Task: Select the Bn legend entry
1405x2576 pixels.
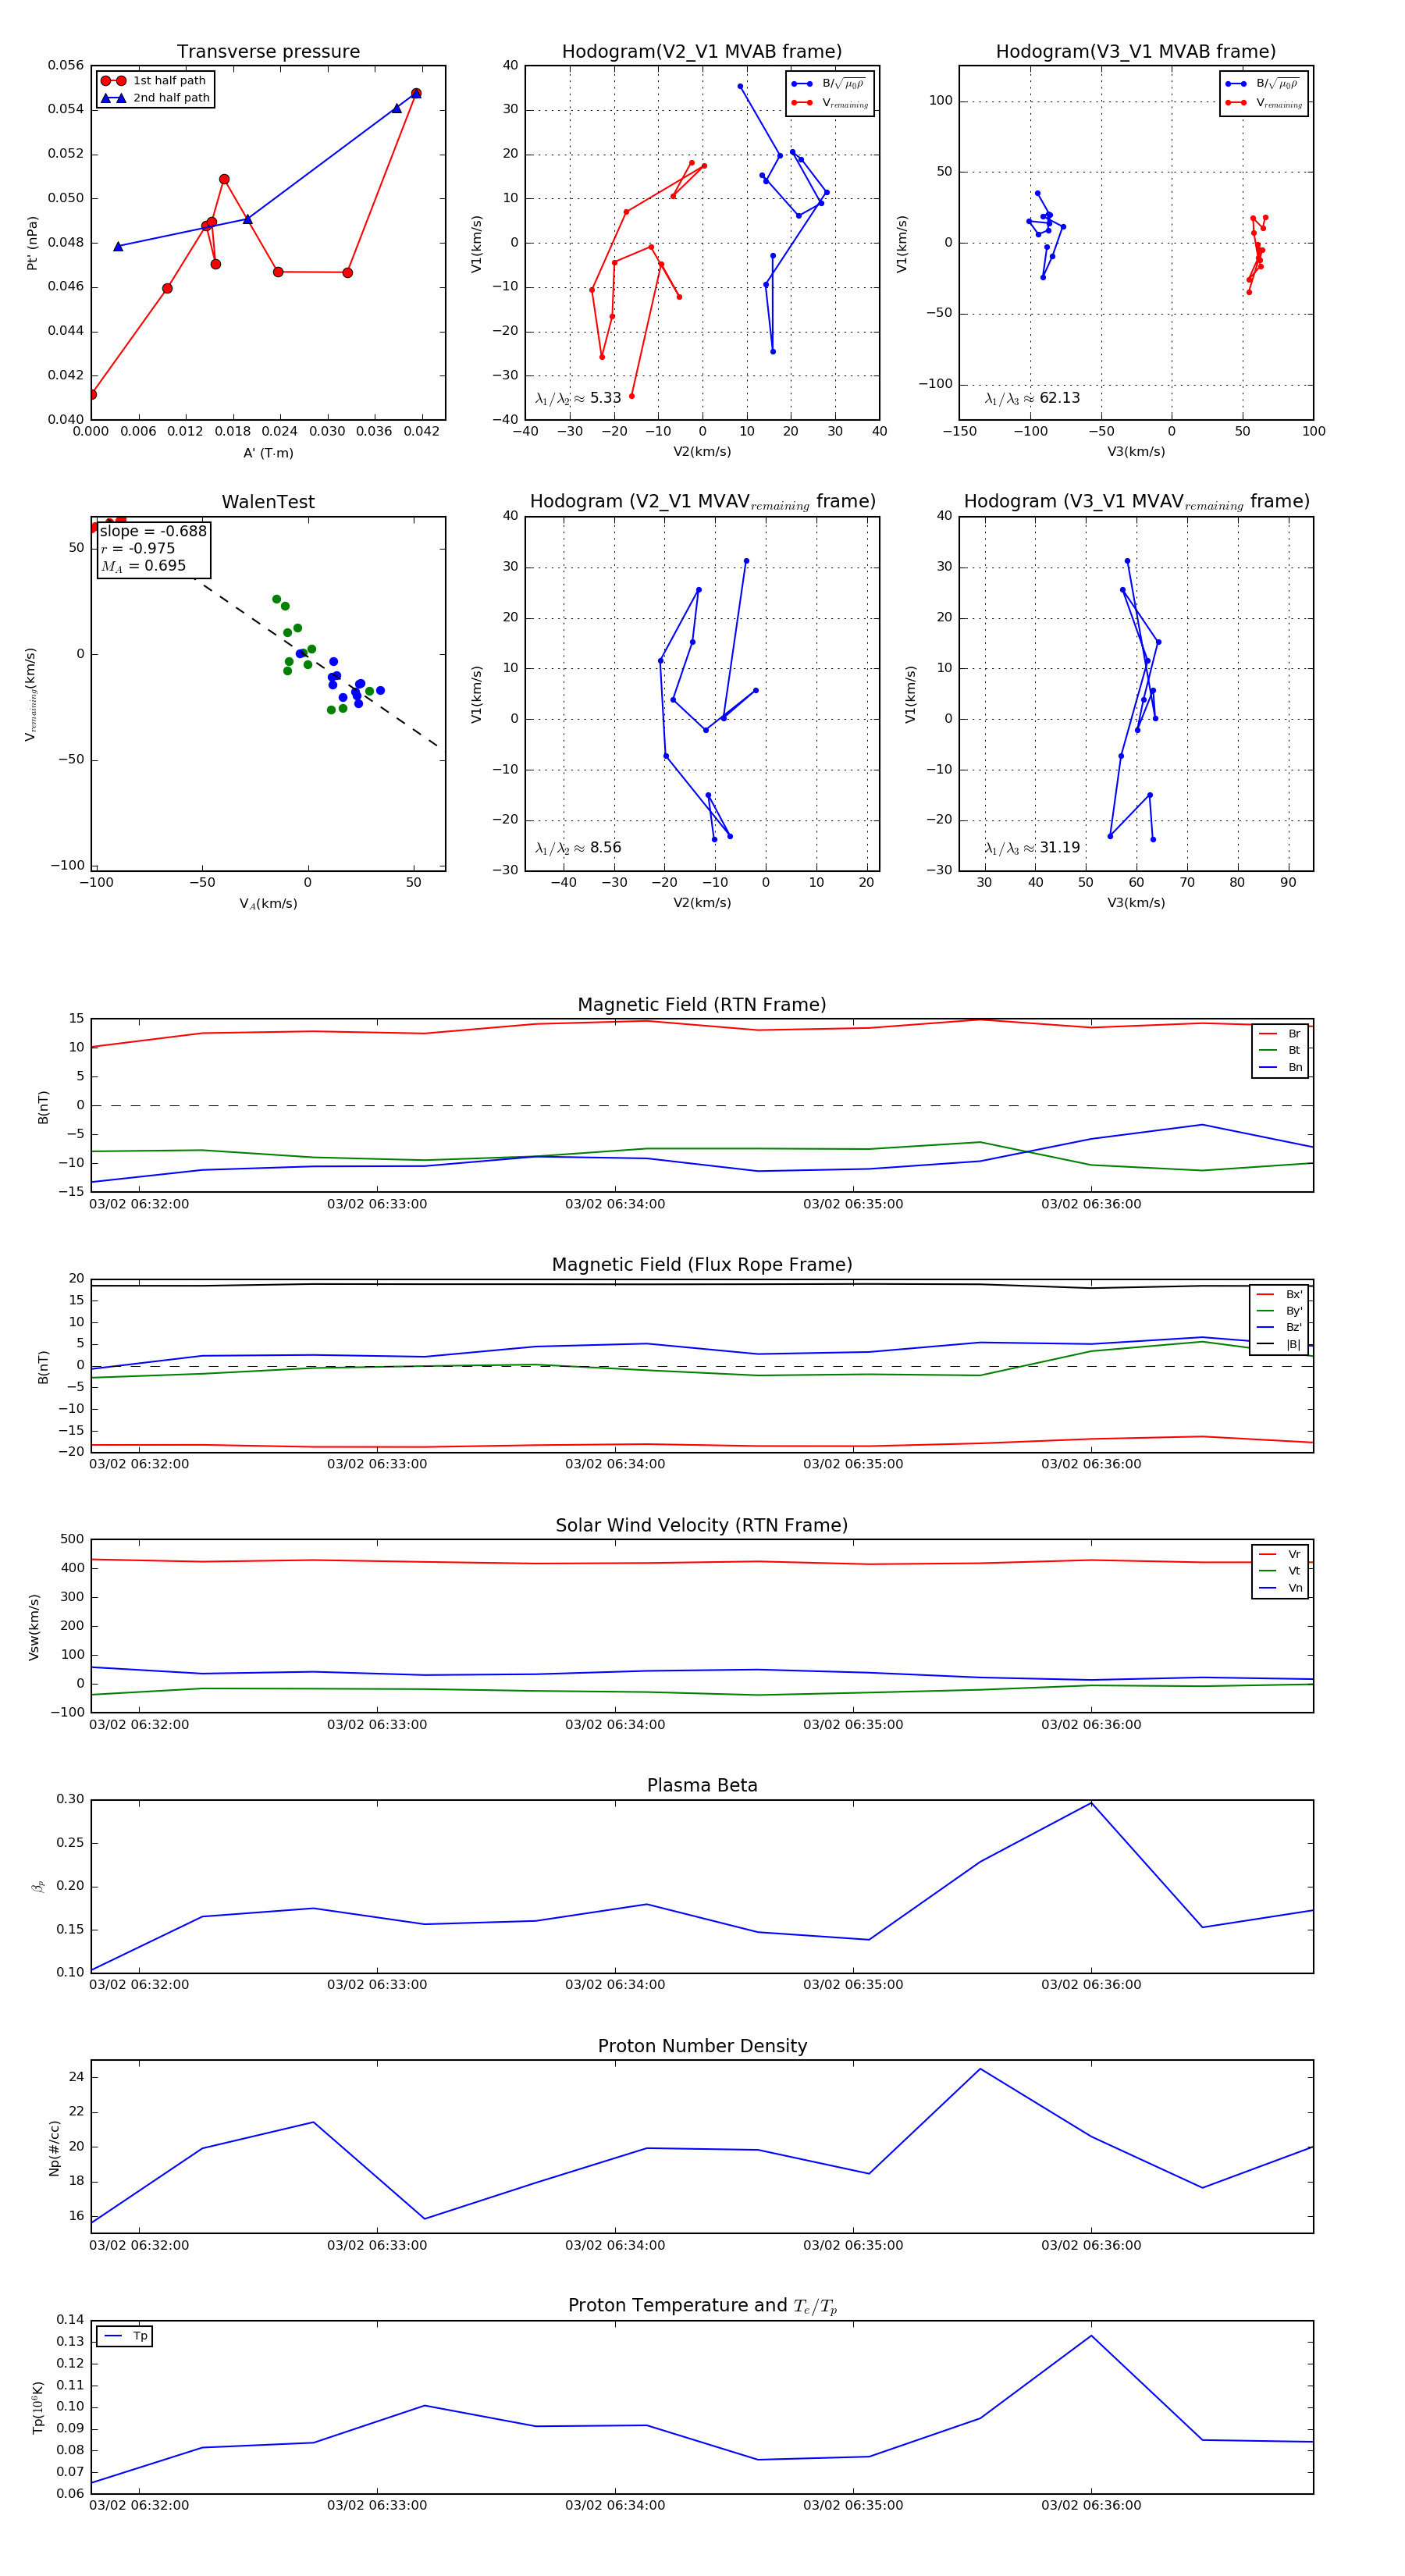Action: point(1280,1068)
